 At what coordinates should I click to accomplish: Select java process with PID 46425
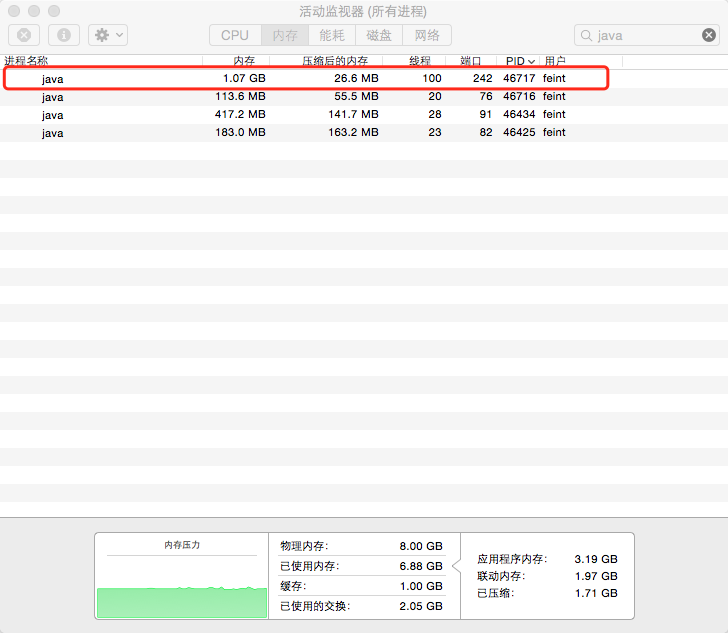pyautogui.click(x=364, y=133)
